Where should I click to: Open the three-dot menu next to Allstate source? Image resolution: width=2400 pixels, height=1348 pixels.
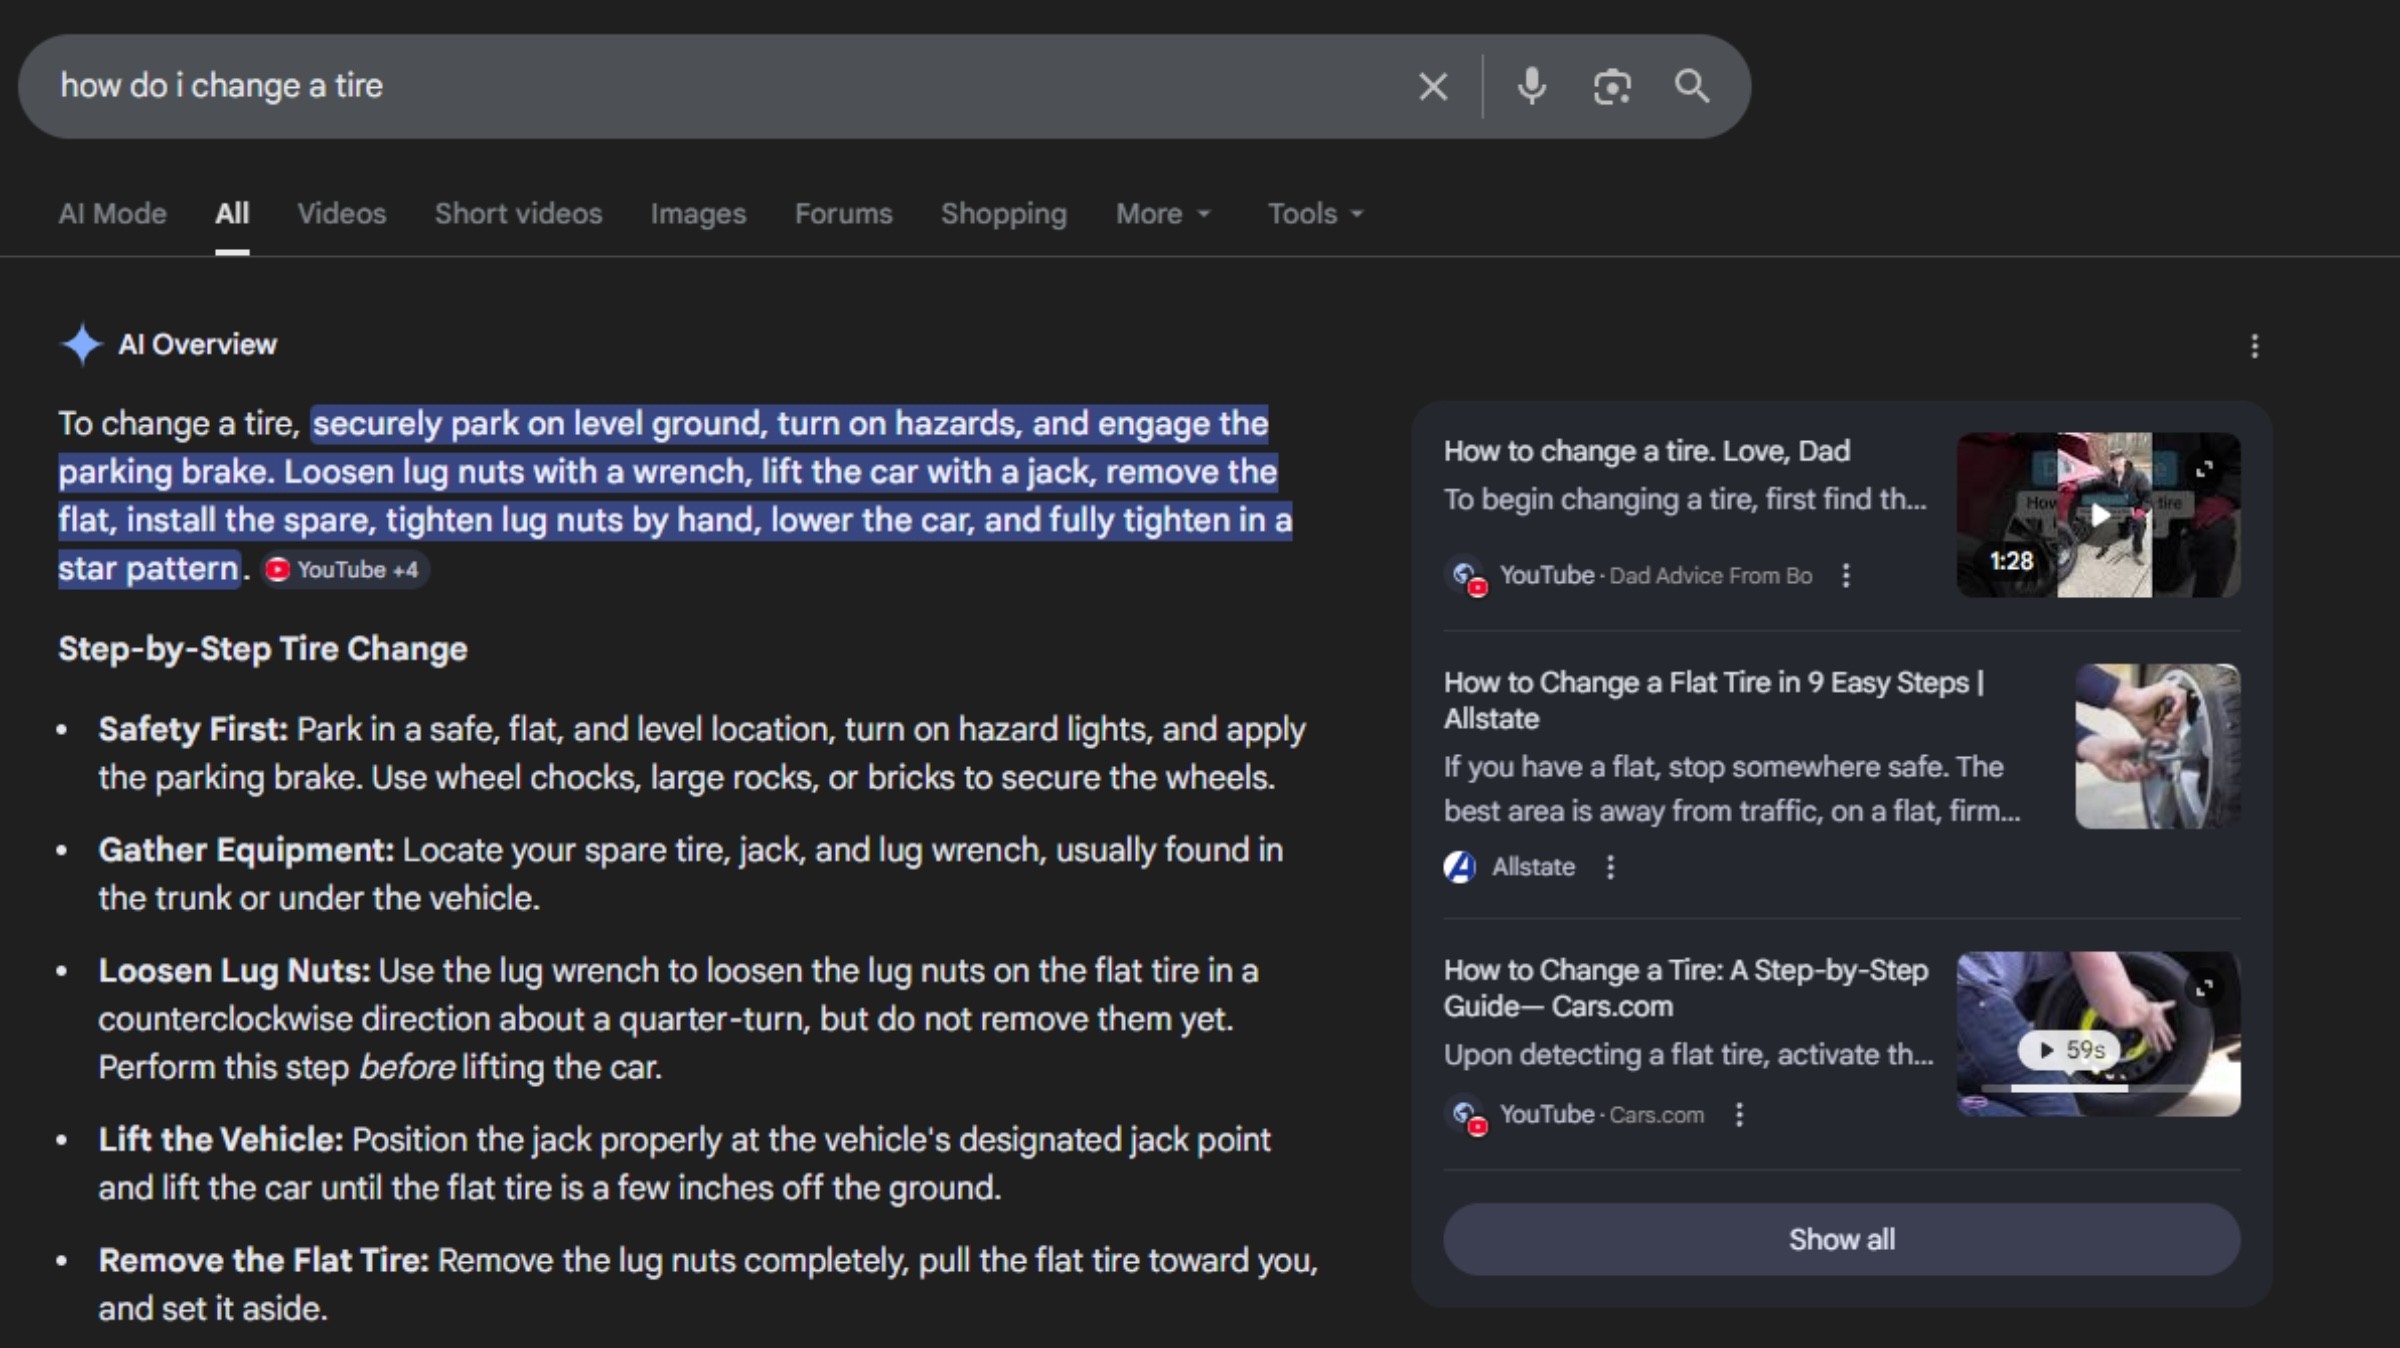[x=1611, y=867]
